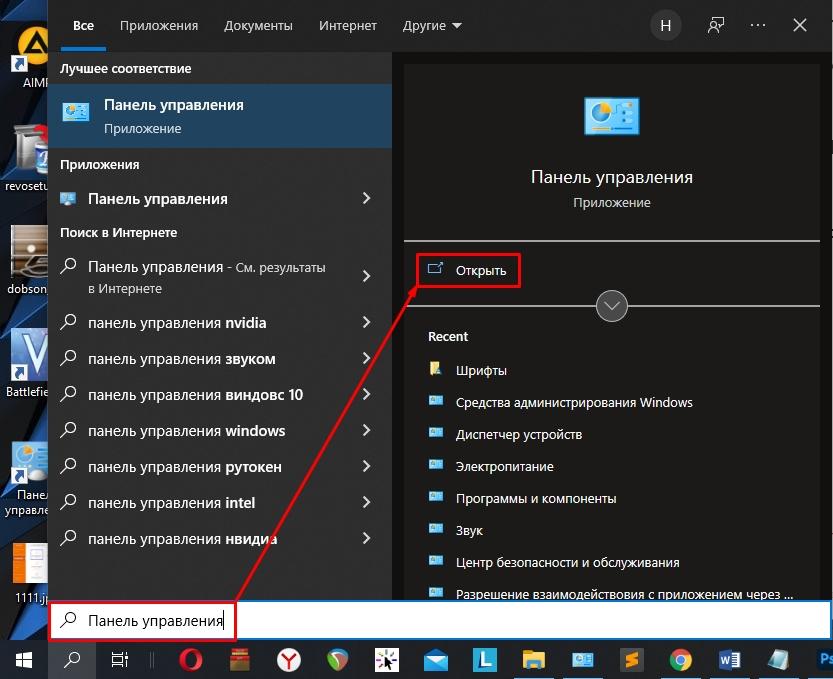
Task: Click the large Control Panel preview icon
Action: (x=611, y=116)
